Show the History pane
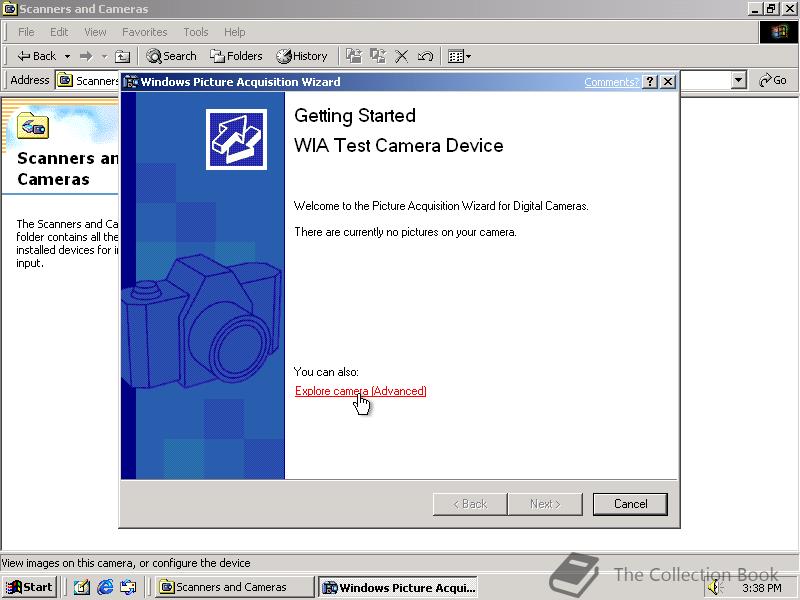The width and height of the screenshot is (800, 600). click(301, 56)
